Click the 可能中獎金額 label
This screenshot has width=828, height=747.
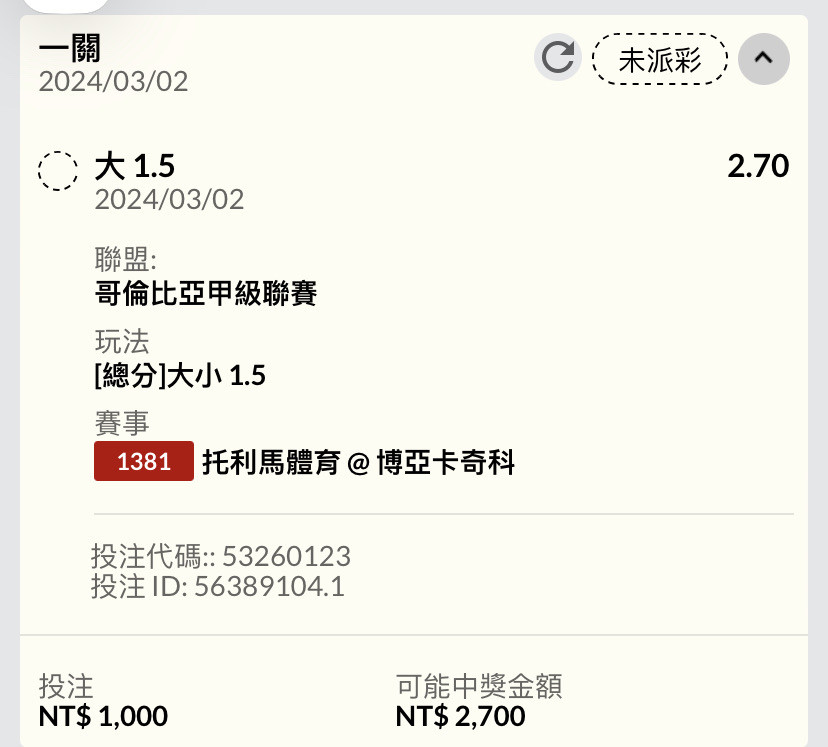pyautogui.click(x=479, y=686)
